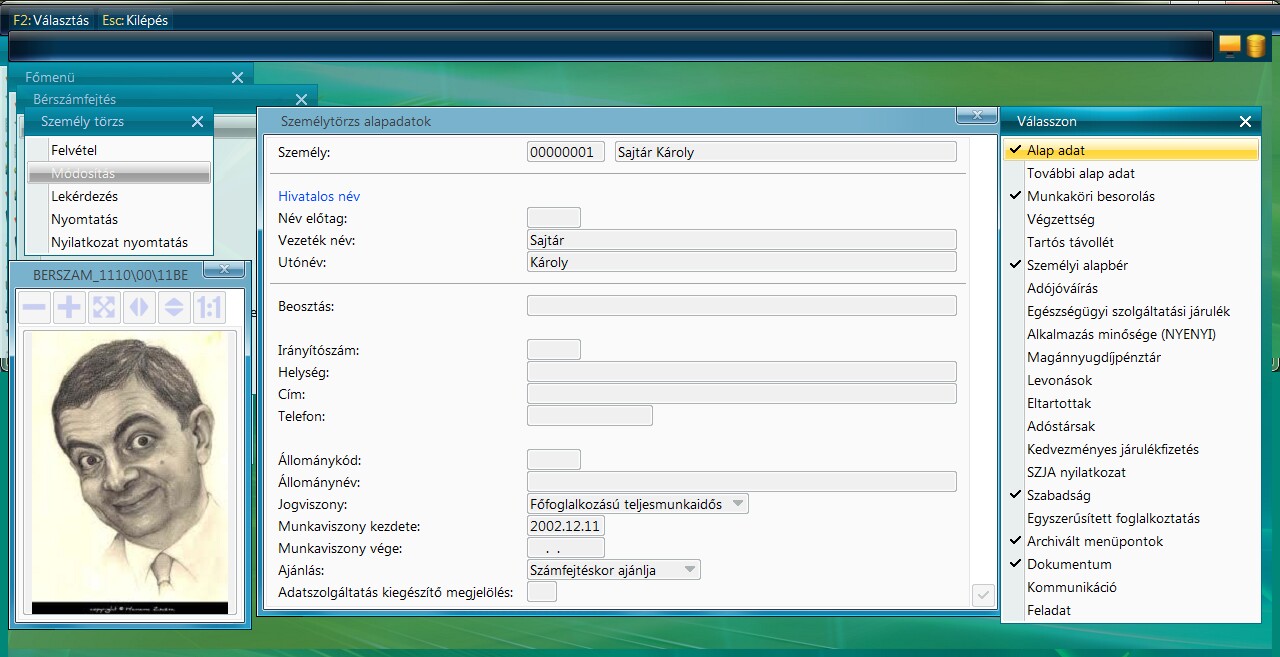The height and width of the screenshot is (657, 1280).
Task: Close the Válasszon panel
Action: 1245,121
